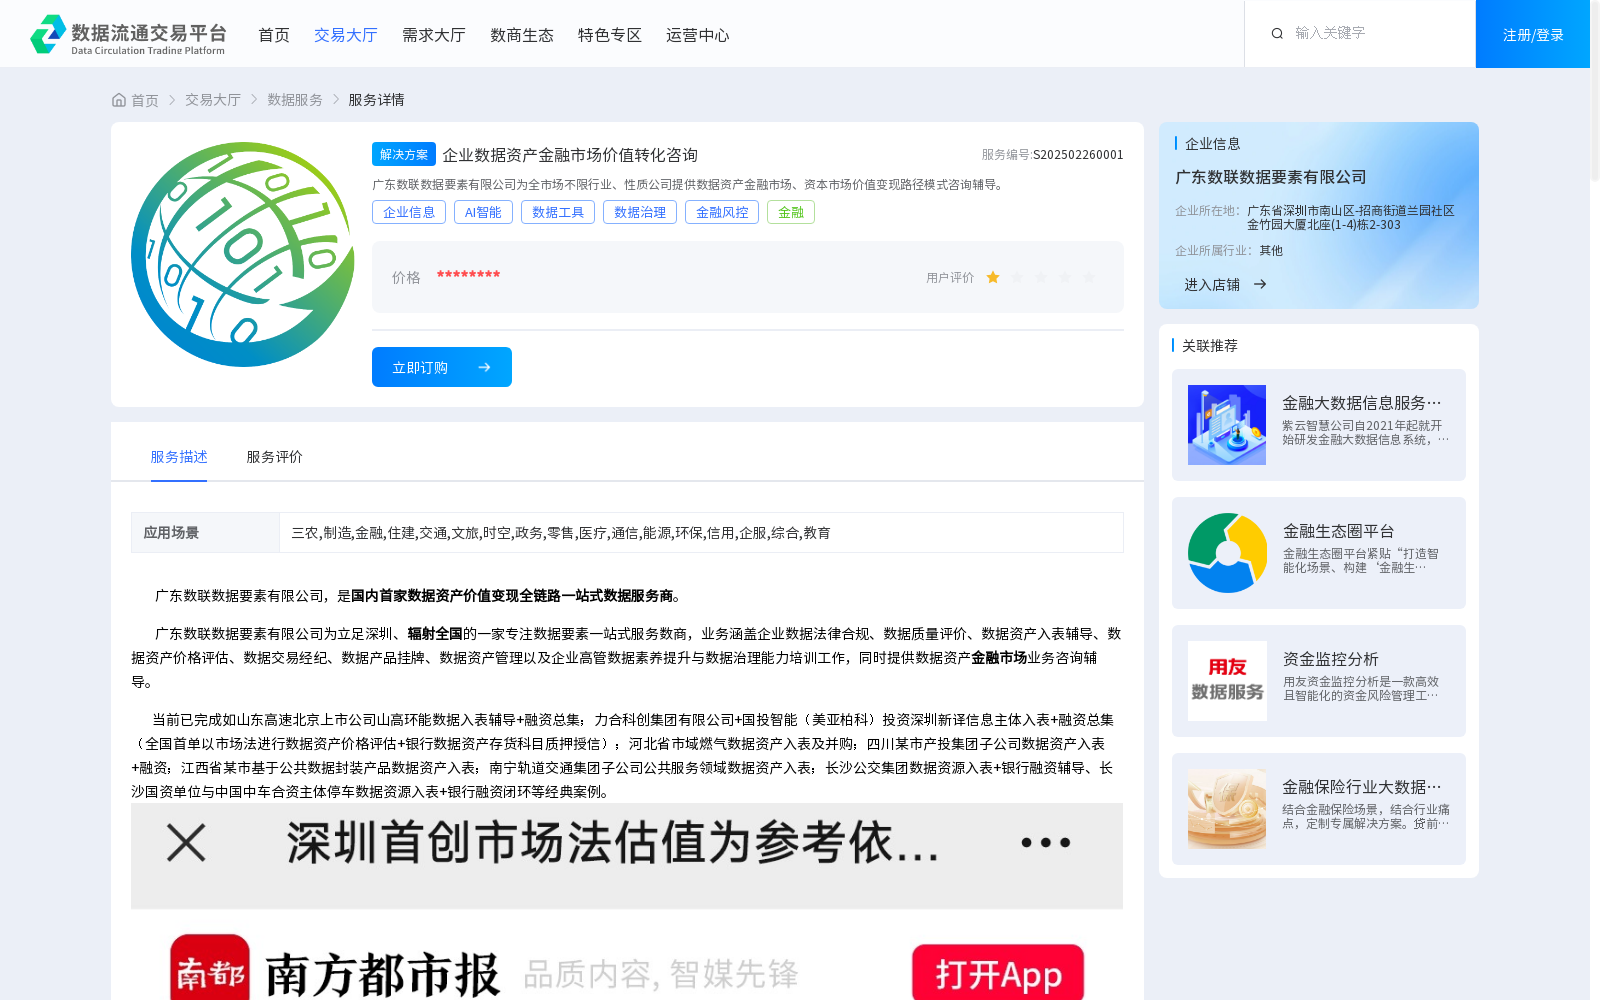The image size is (1600, 1000).
Task: Open 金融保险行业大数据 recommendation title
Action: click(1362, 787)
